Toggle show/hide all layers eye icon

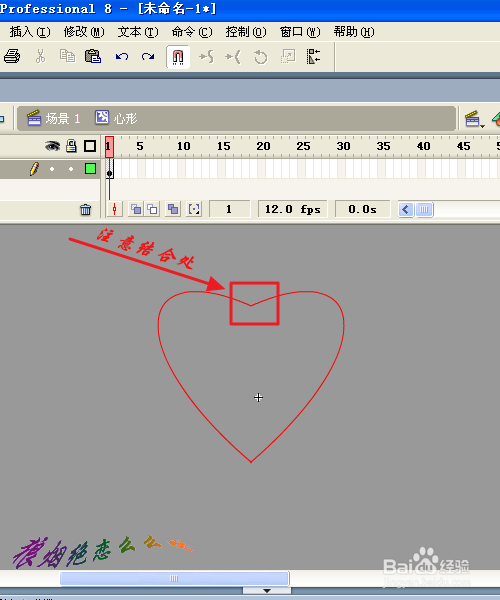click(52, 146)
